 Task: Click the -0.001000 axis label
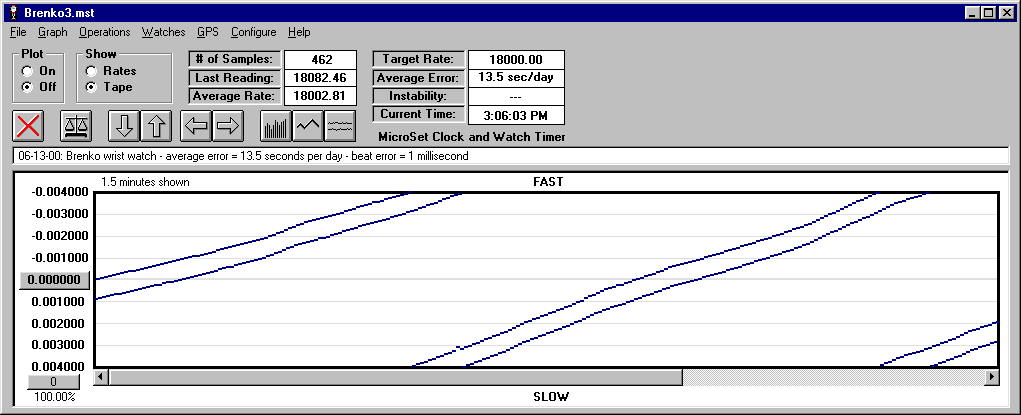click(60, 258)
